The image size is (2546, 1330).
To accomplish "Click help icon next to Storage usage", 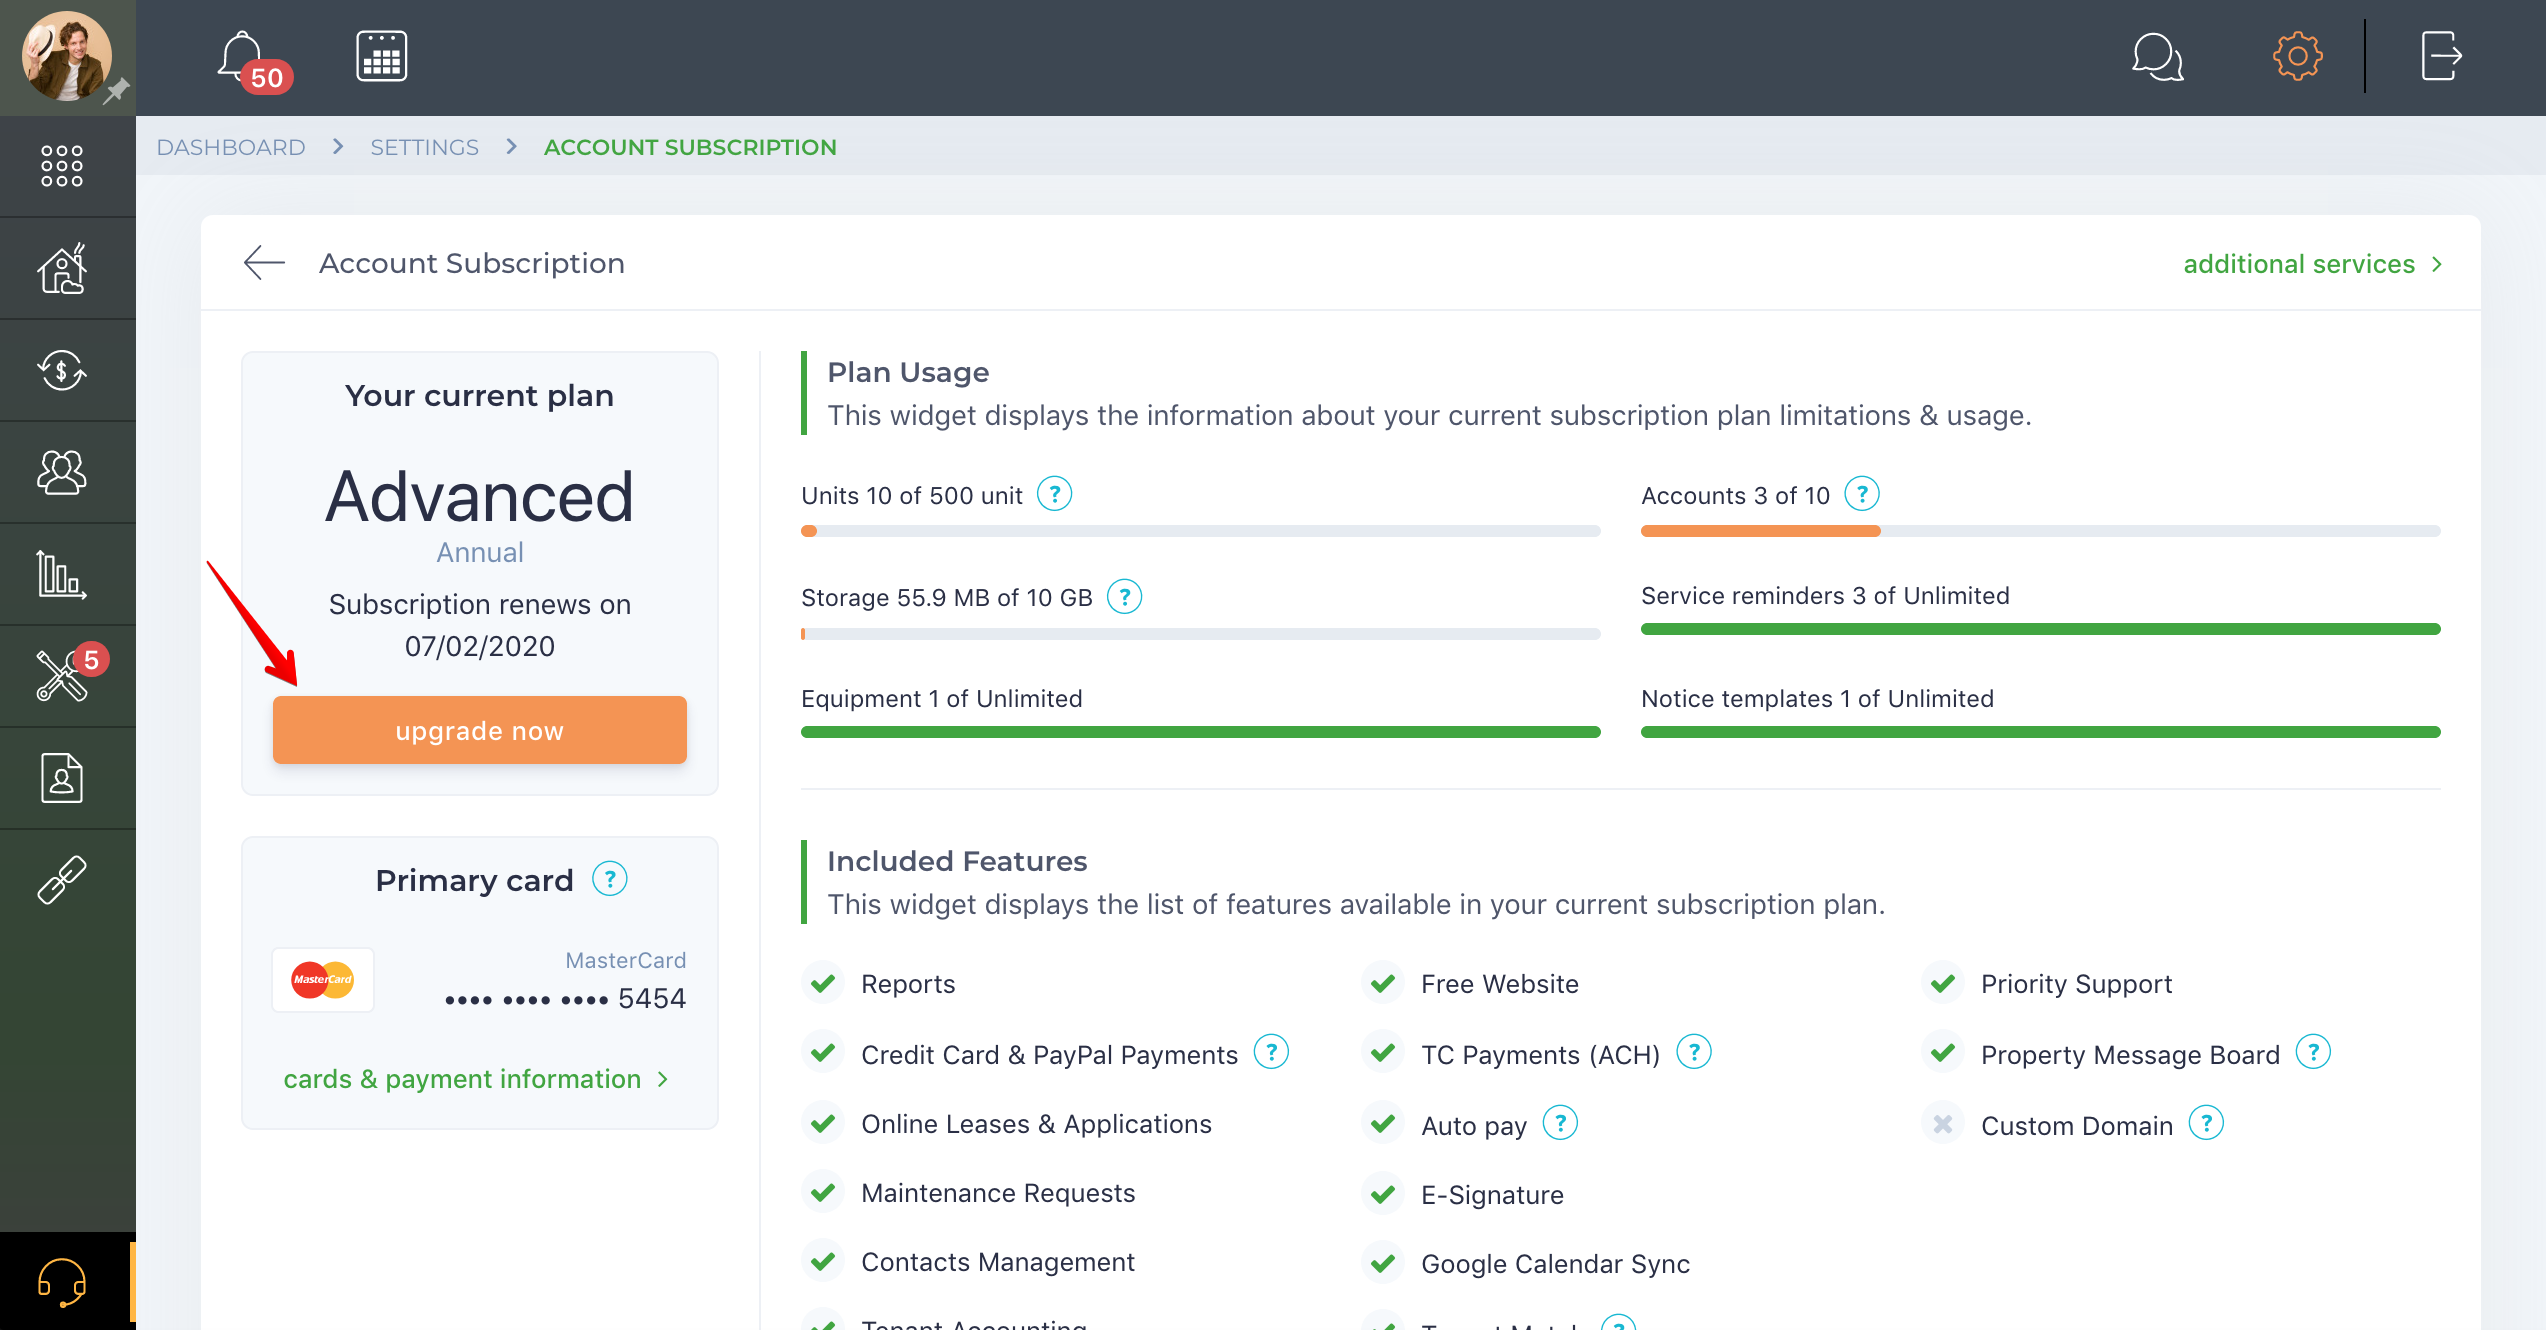I will pos(1124,597).
